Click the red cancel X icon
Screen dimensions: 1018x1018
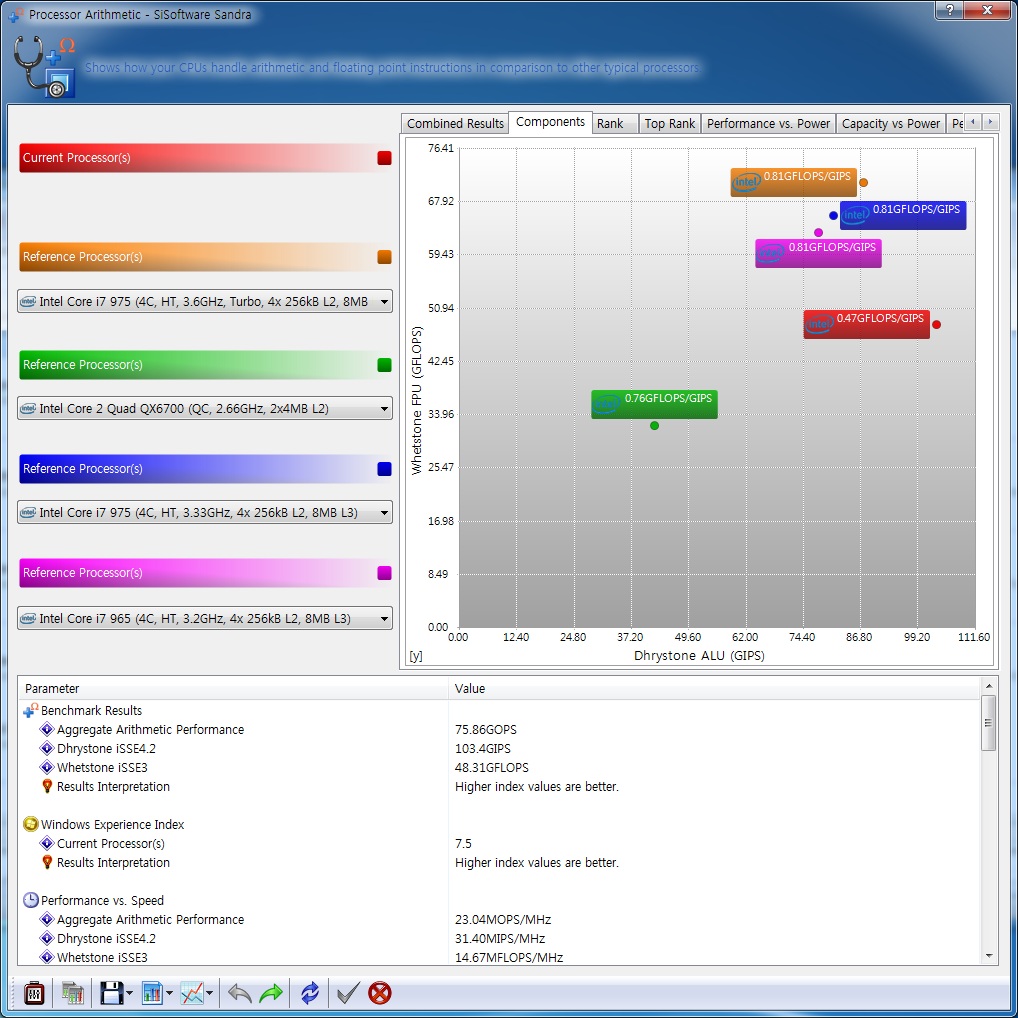pyautogui.click(x=380, y=993)
